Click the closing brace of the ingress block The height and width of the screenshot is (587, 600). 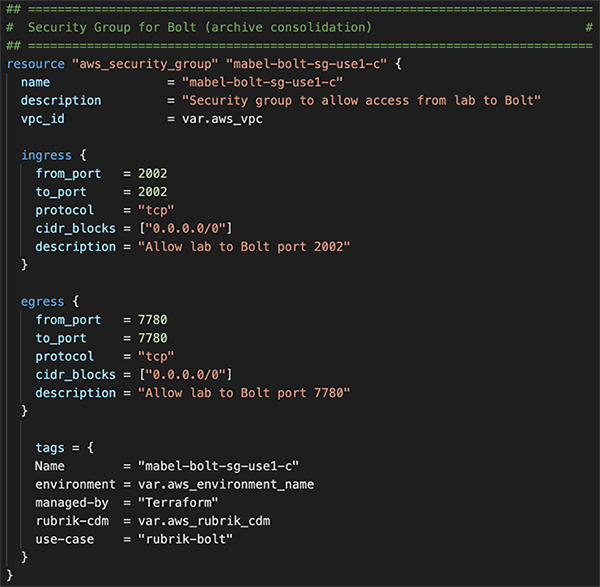point(24,265)
